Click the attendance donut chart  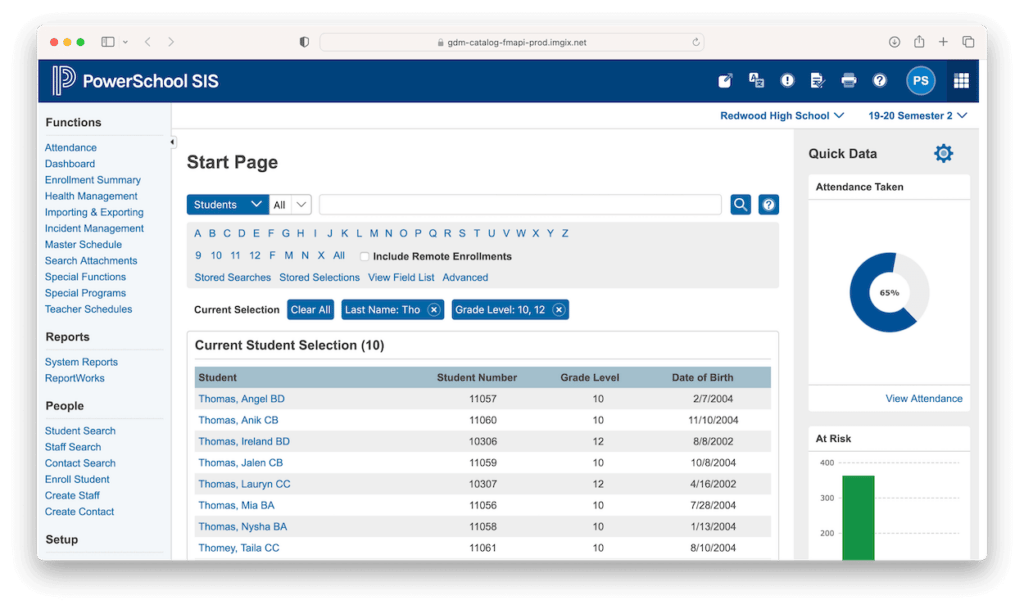tap(889, 292)
